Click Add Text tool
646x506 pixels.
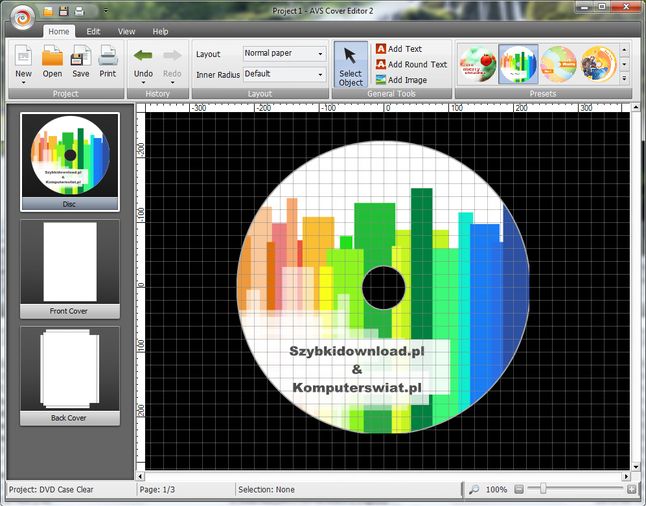399,49
